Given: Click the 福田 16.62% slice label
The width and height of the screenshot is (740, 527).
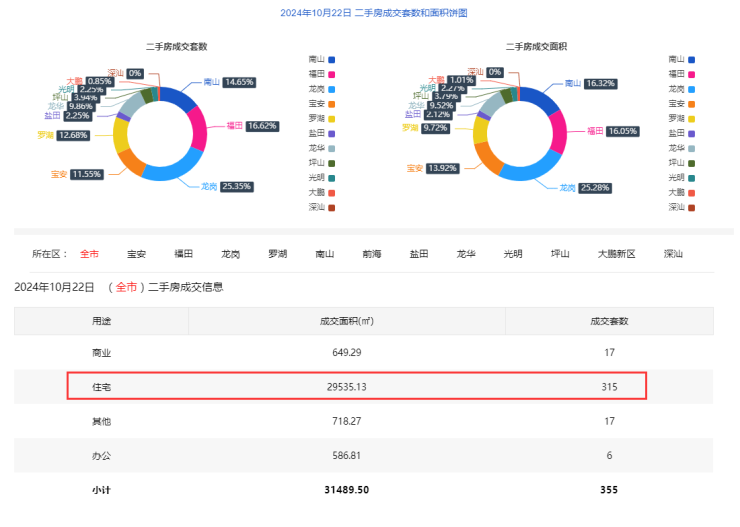Looking at the screenshot, I should [253, 126].
